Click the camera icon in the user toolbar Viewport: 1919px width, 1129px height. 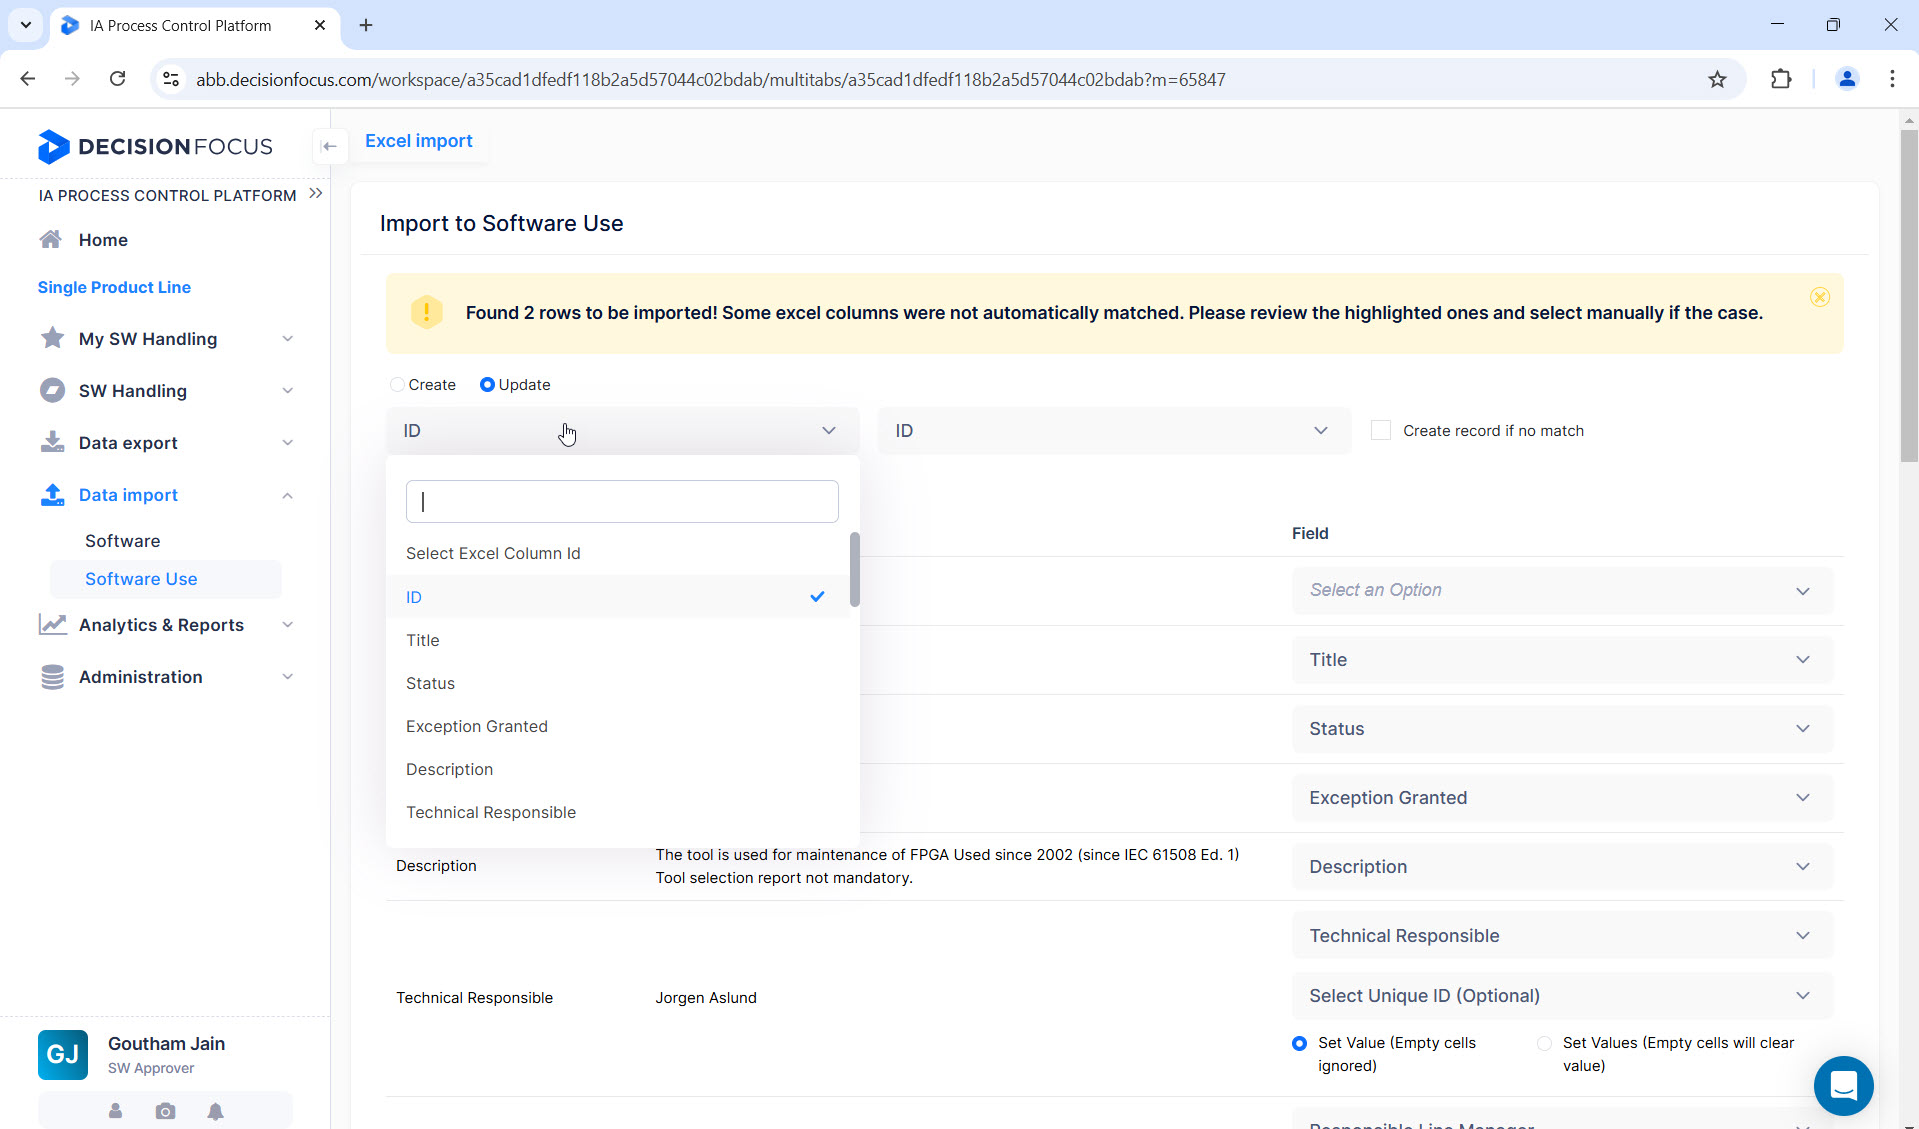[x=165, y=1111]
